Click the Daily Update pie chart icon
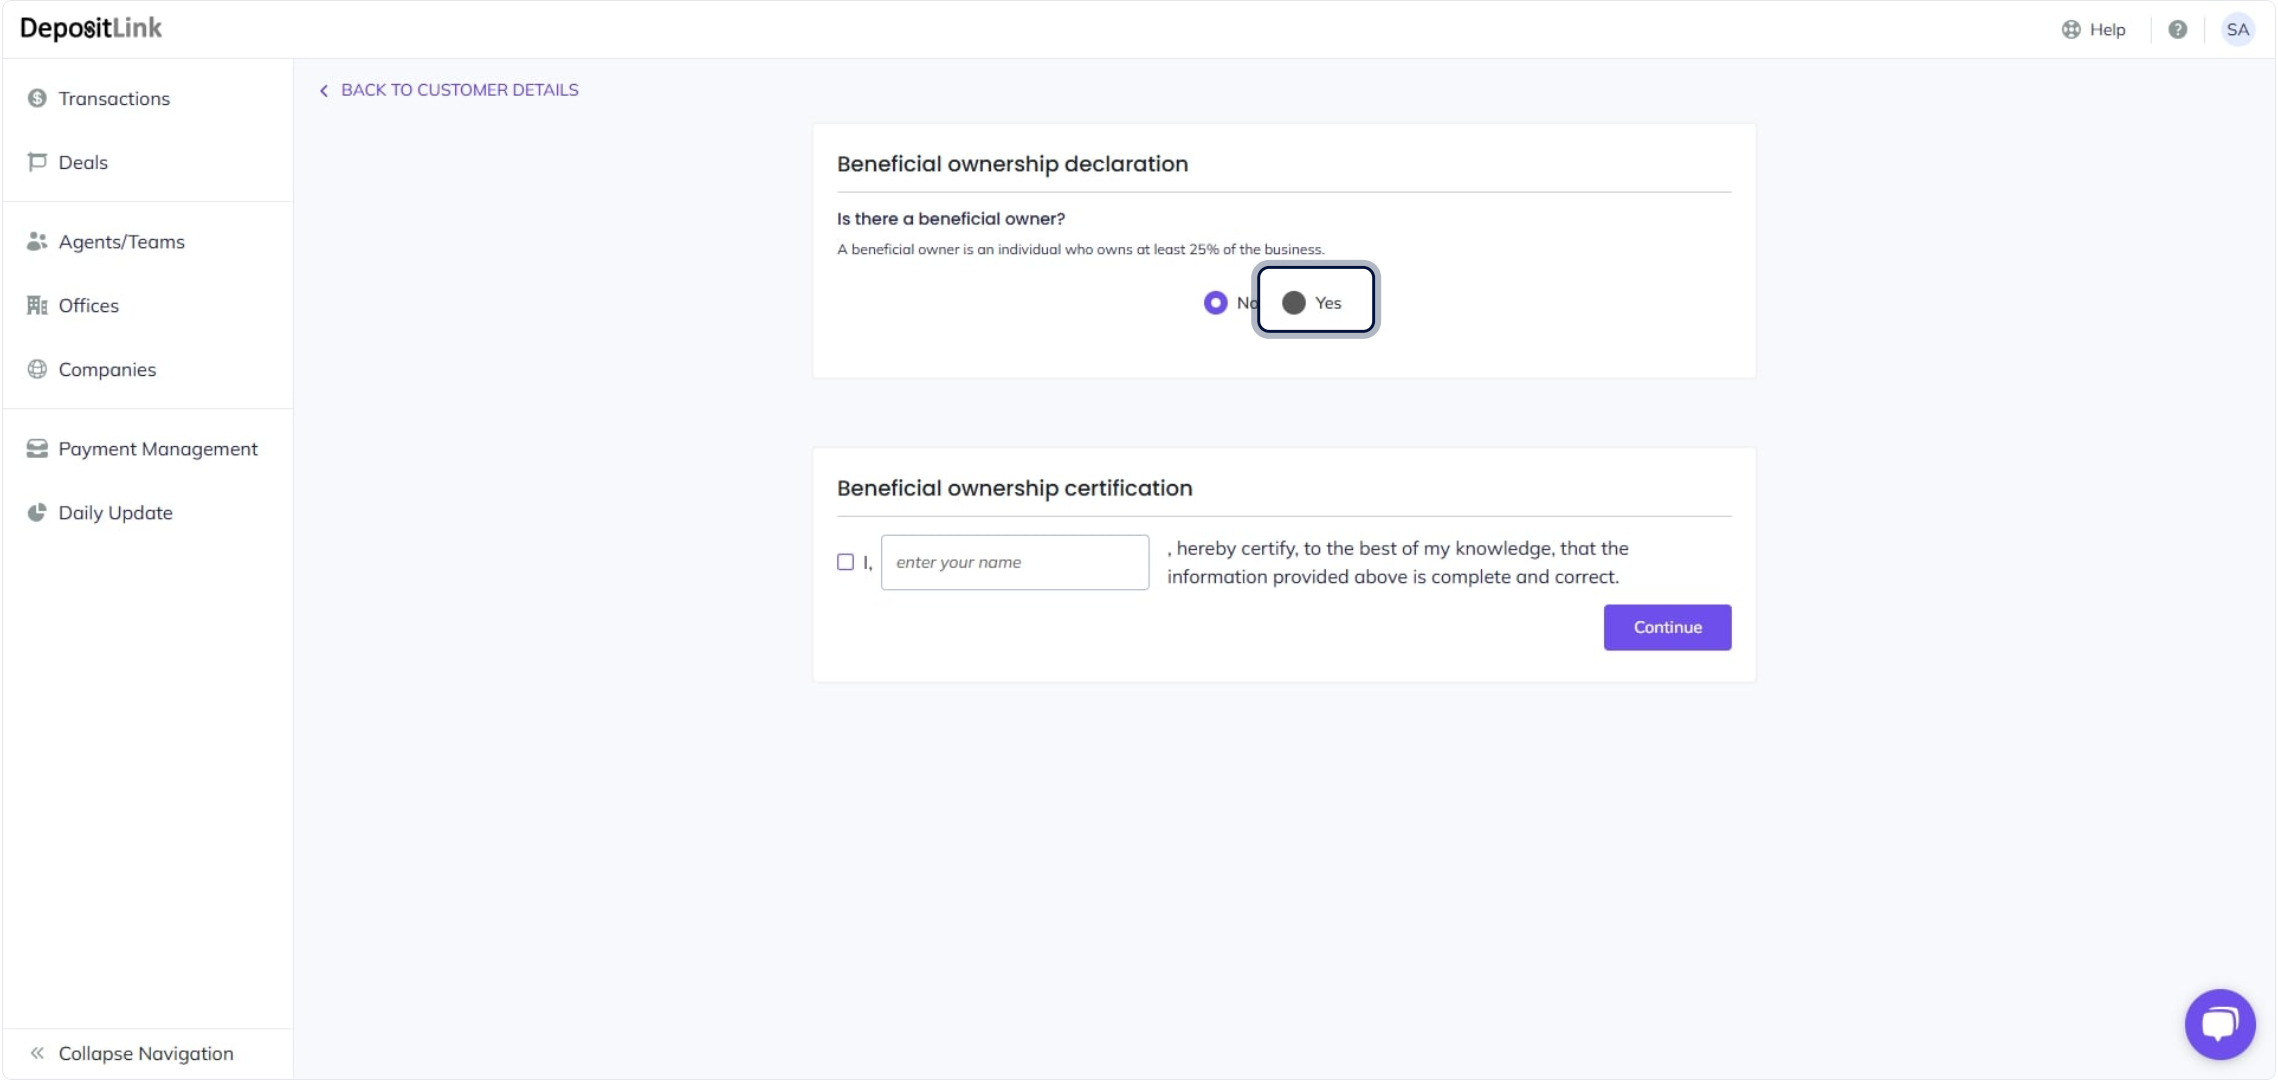 point(37,512)
